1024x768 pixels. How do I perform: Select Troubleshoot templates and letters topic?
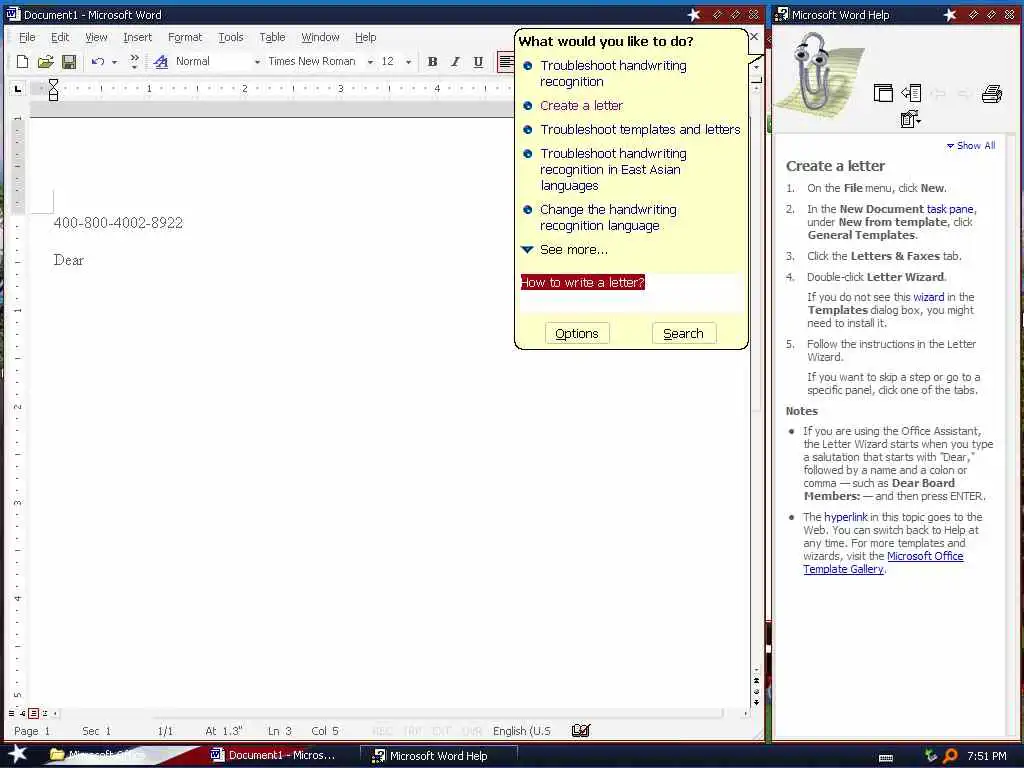[640, 129]
